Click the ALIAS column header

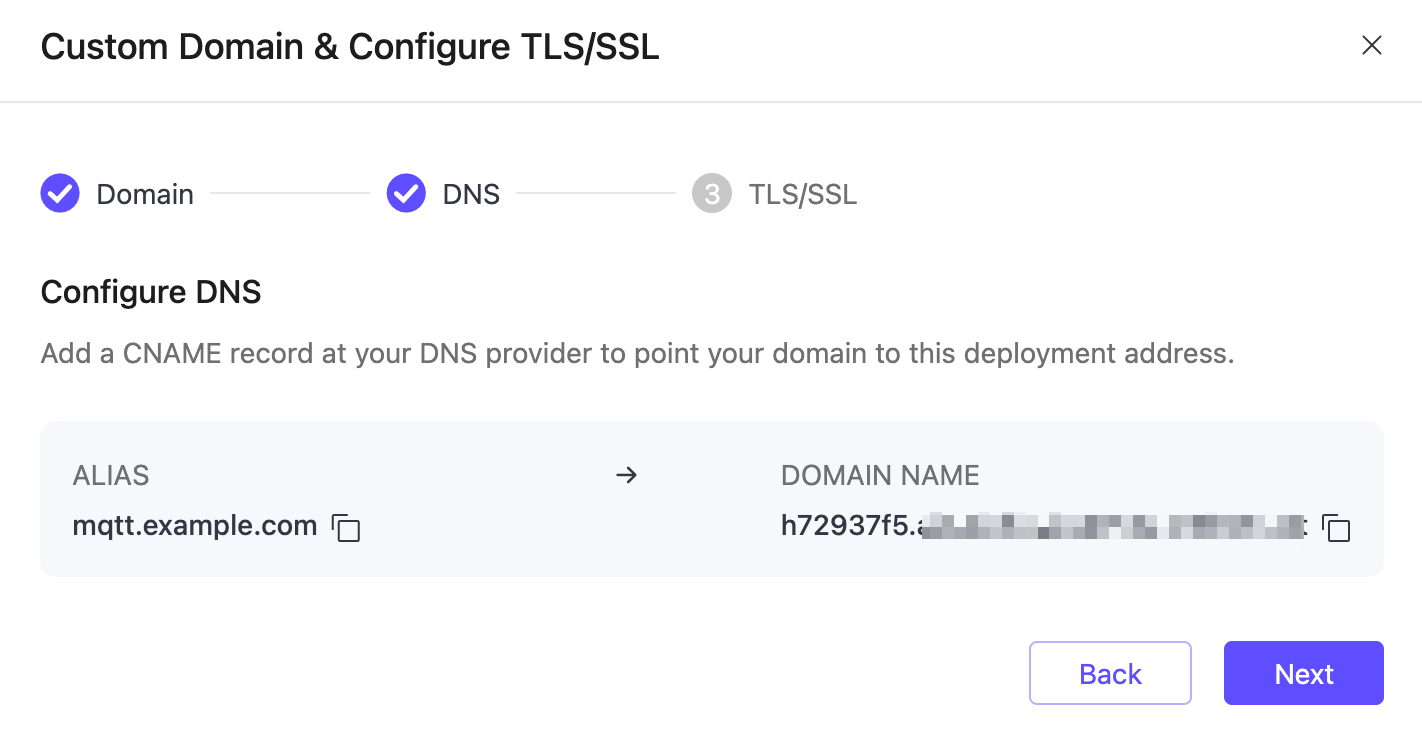110,475
